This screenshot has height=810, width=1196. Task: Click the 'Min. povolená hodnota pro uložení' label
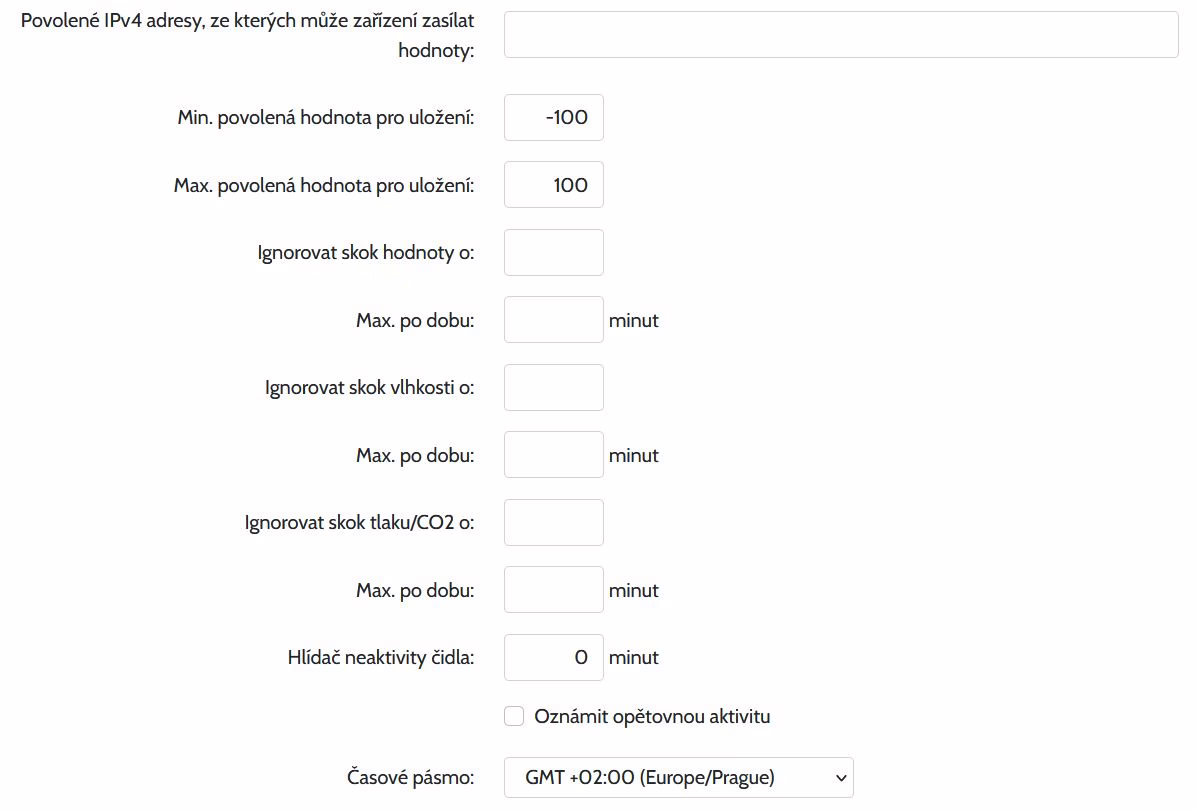click(325, 118)
